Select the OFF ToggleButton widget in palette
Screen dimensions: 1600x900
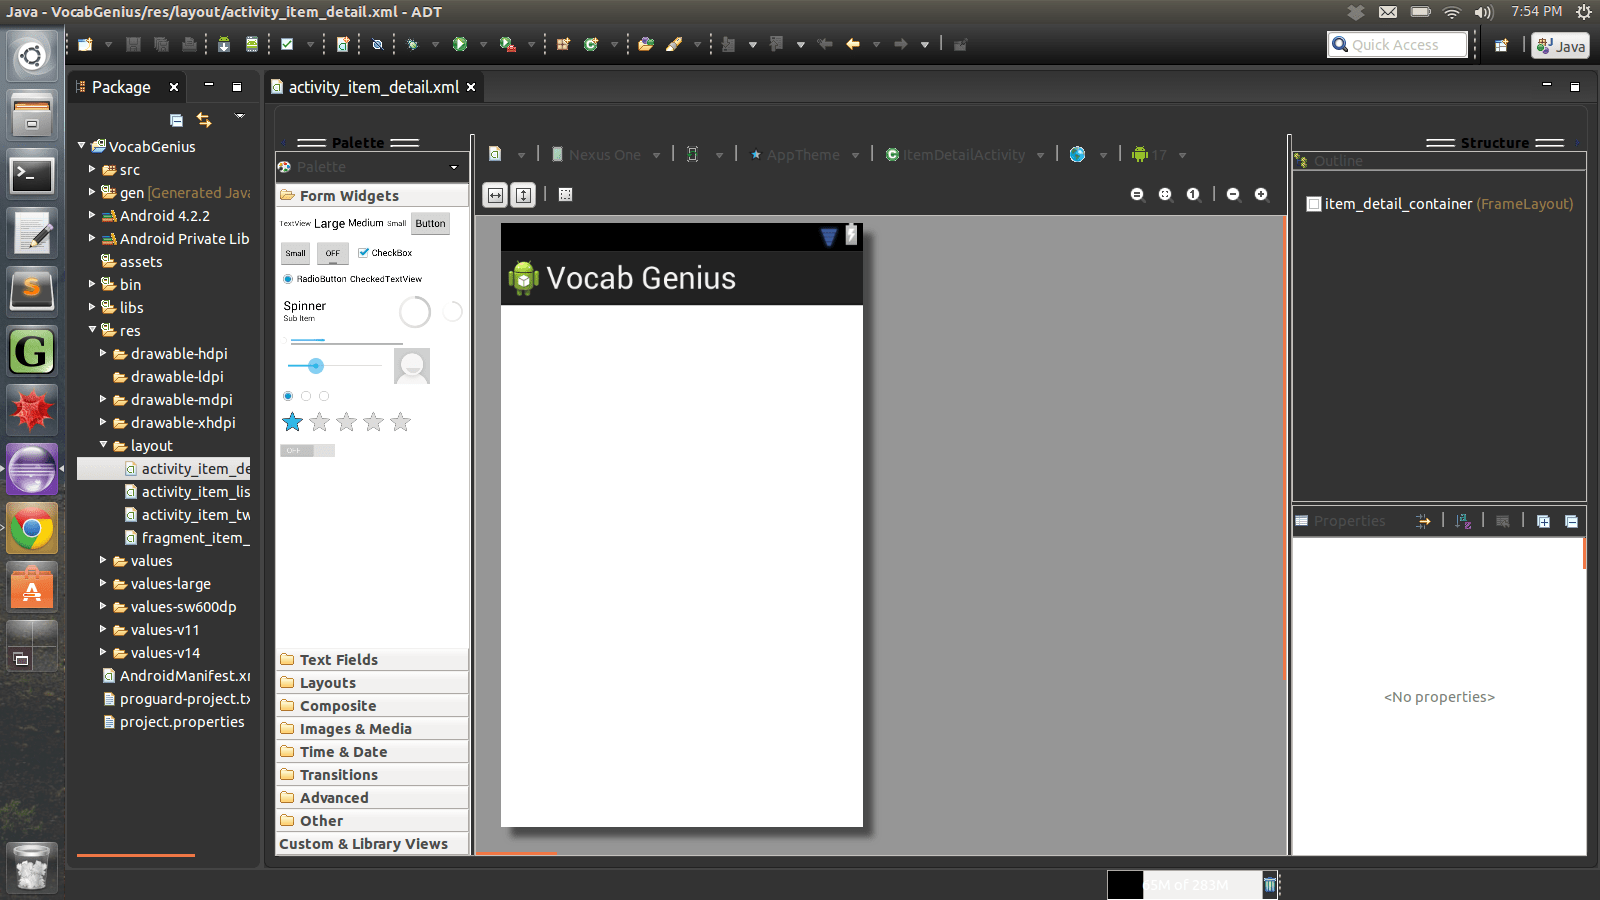pos(333,253)
